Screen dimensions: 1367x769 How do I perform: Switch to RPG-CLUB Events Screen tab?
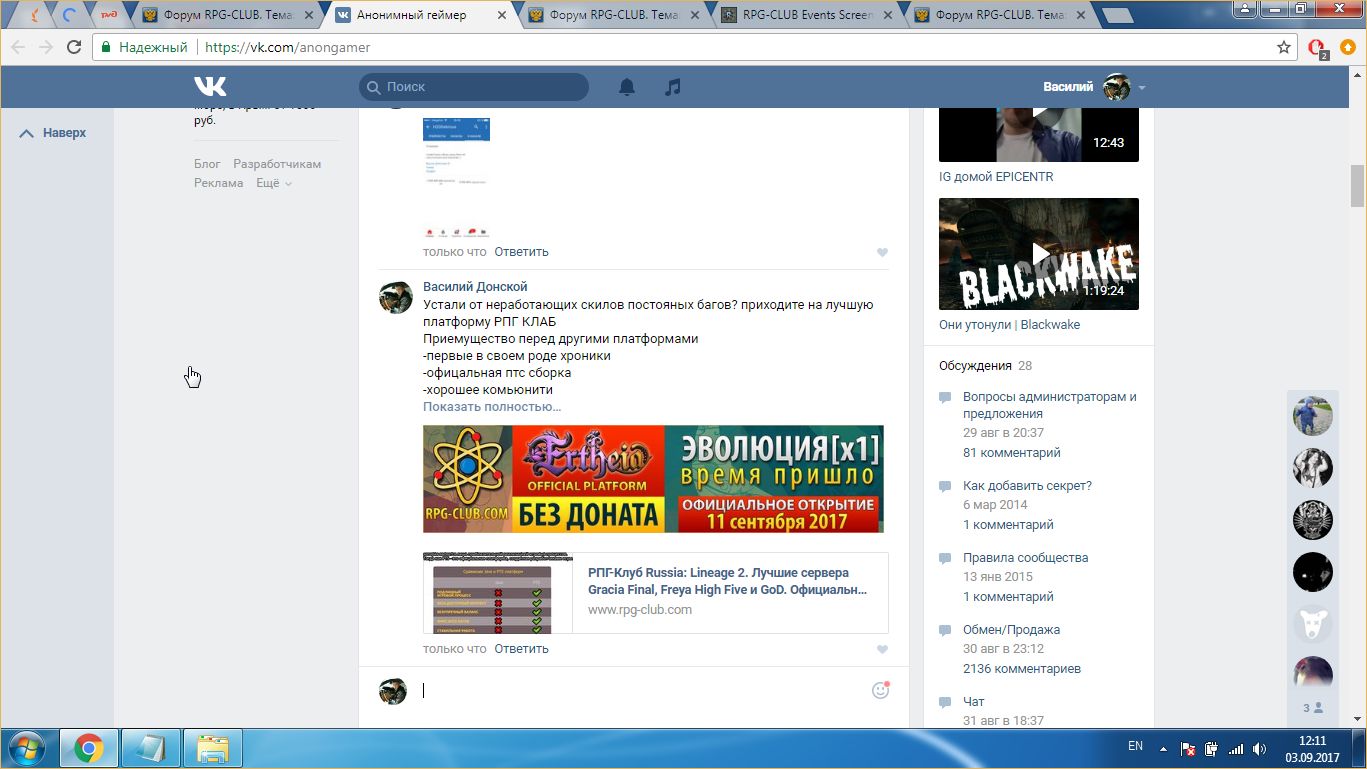810,15
